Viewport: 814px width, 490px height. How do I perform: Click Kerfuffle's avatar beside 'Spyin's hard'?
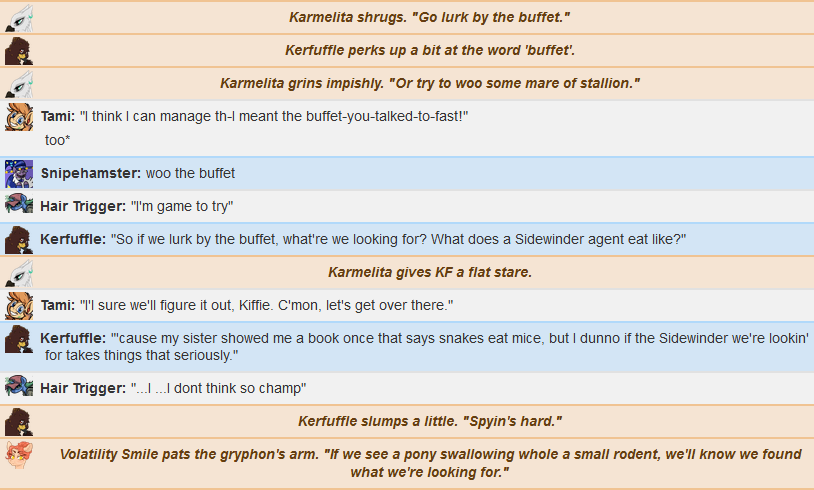coord(19,422)
